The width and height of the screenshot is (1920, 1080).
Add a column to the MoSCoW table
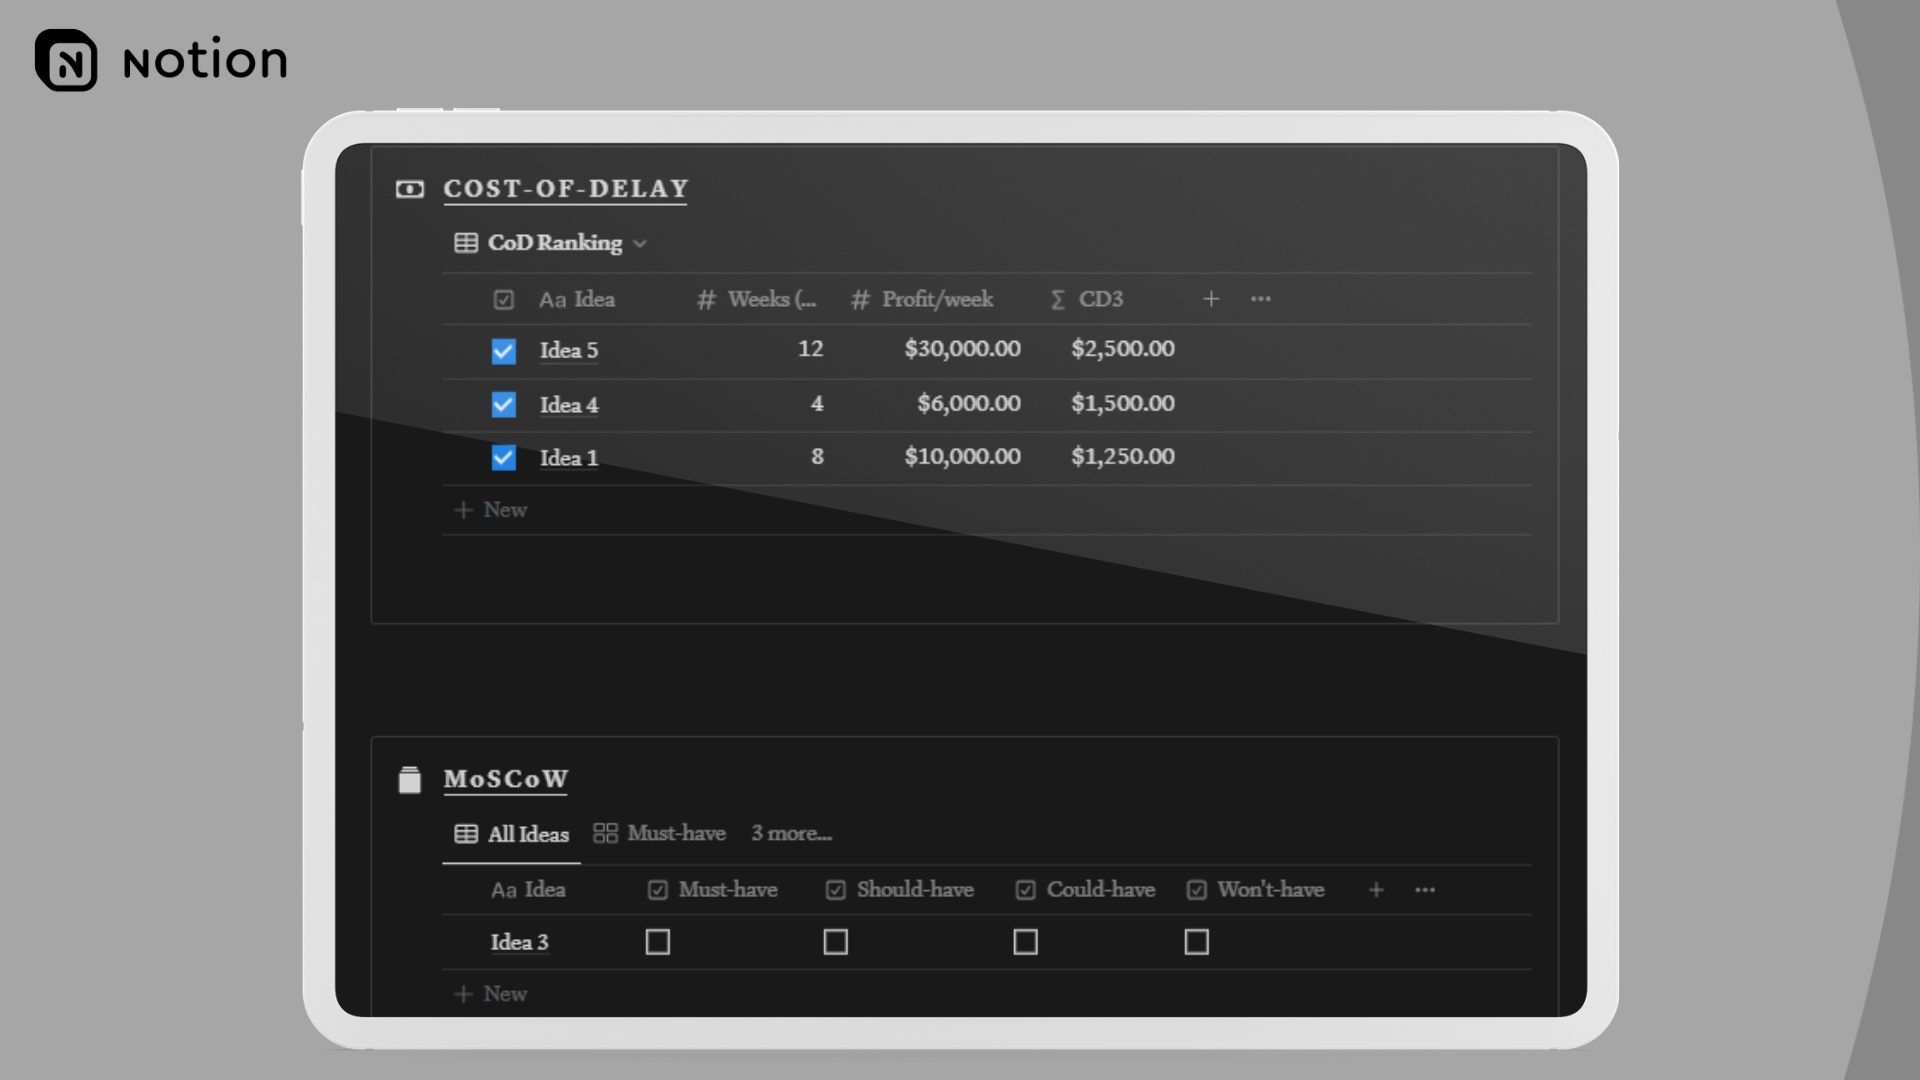pyautogui.click(x=1376, y=890)
